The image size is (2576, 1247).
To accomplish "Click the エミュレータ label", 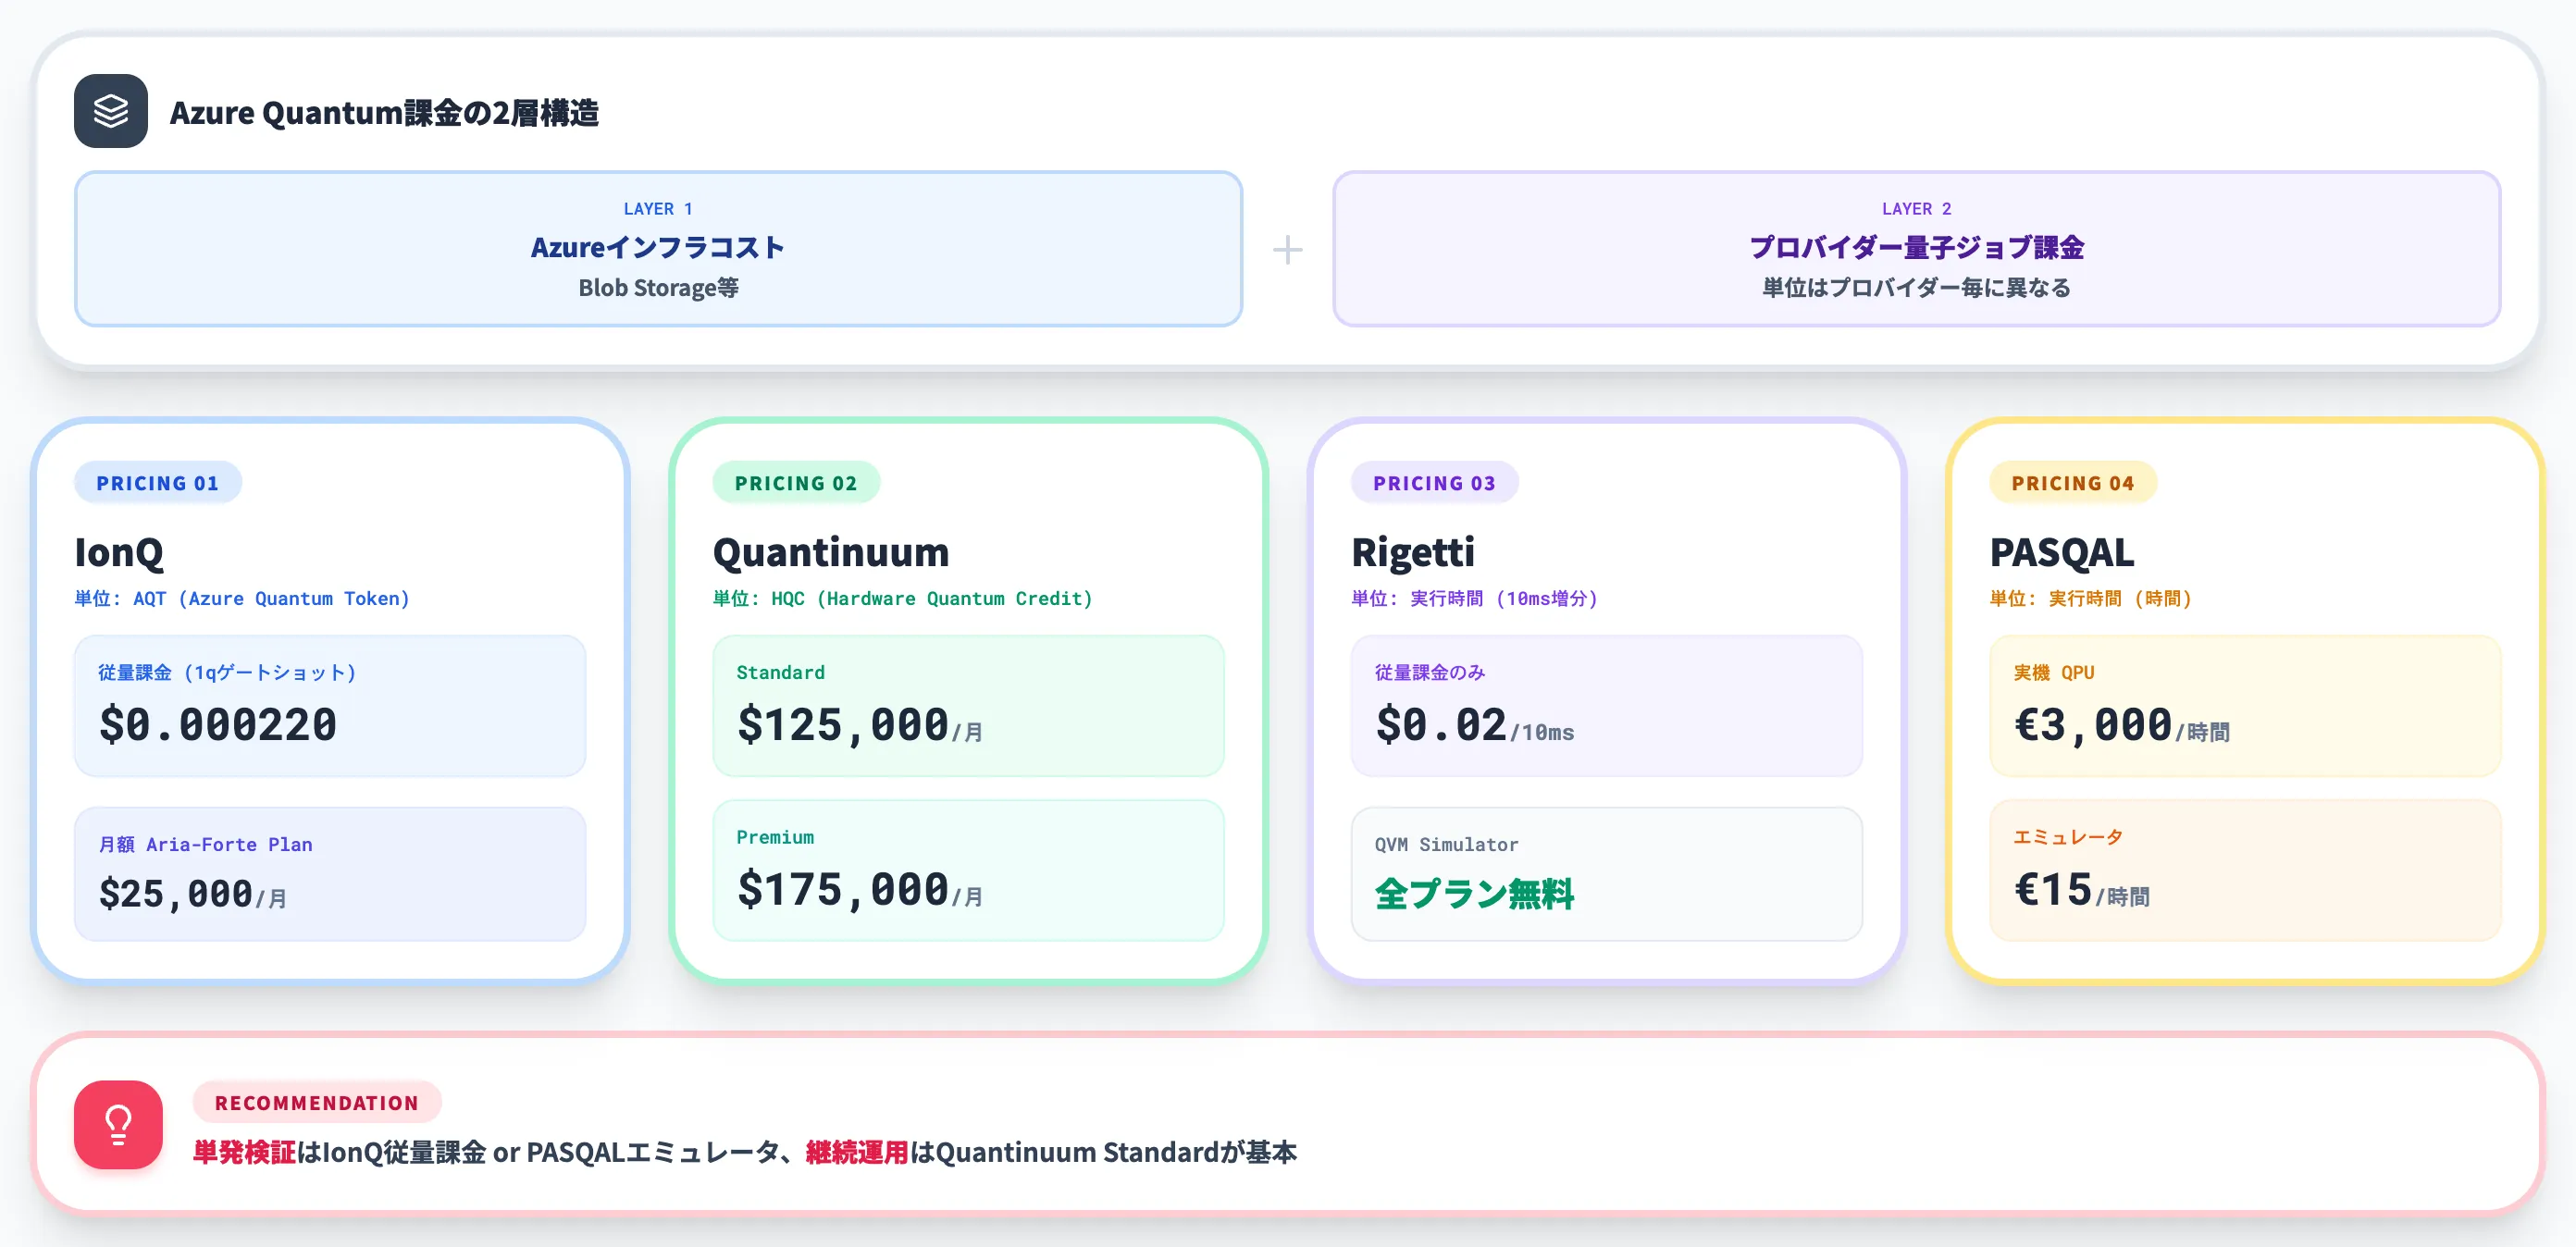I will click(2069, 838).
